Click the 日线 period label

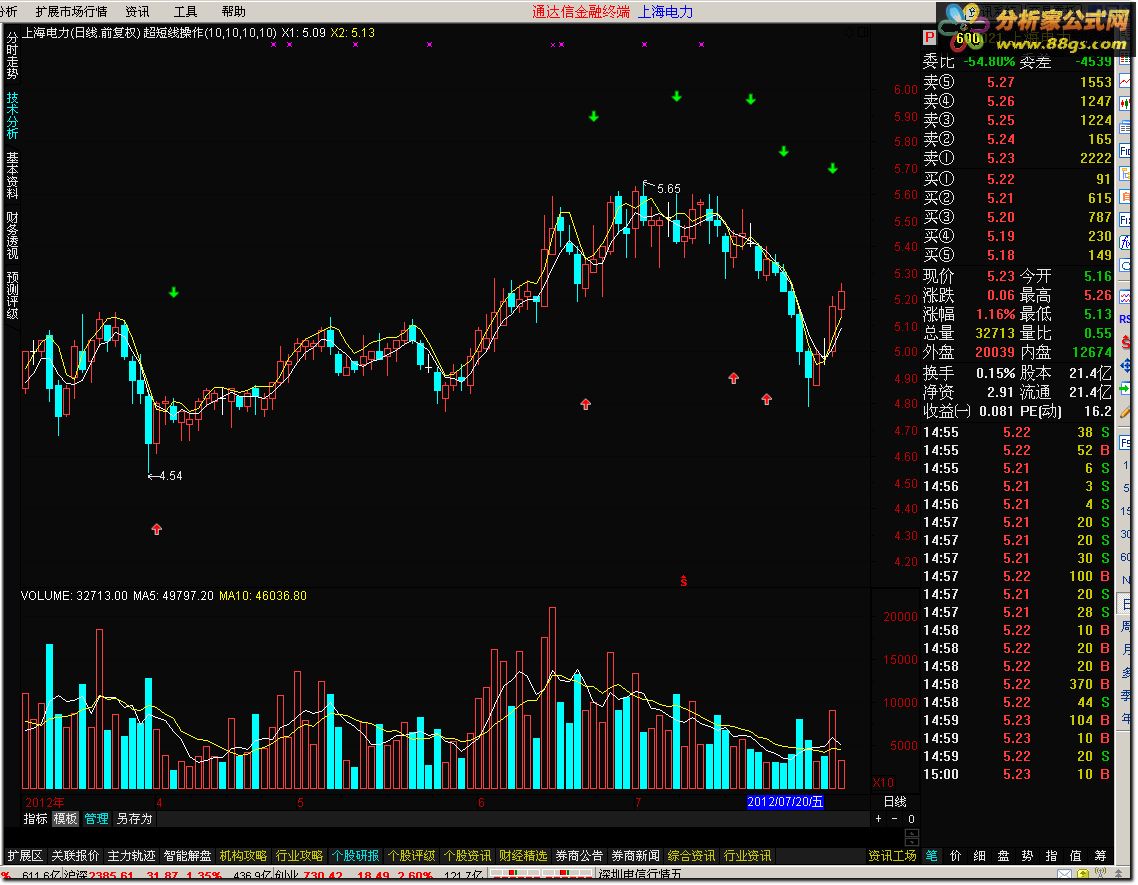[895, 802]
